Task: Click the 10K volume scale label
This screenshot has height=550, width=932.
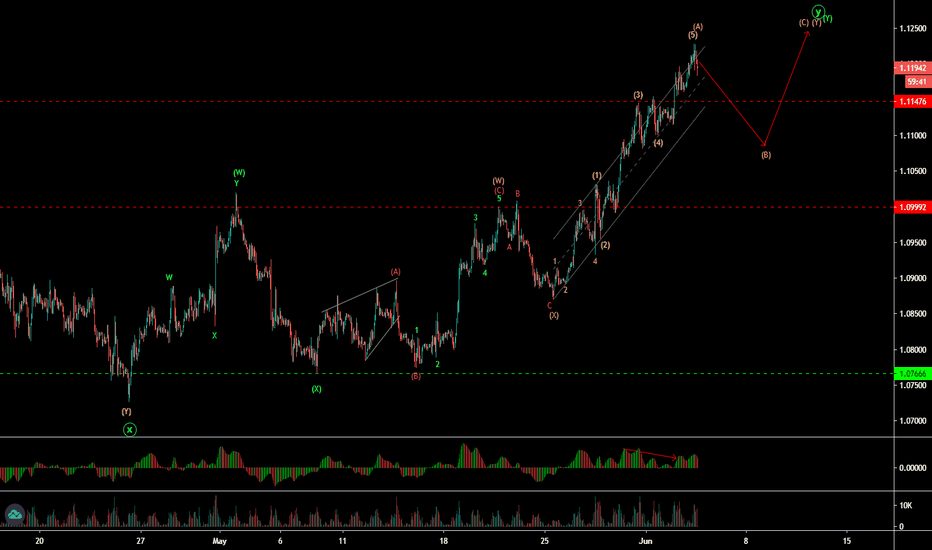Action: 906,505
